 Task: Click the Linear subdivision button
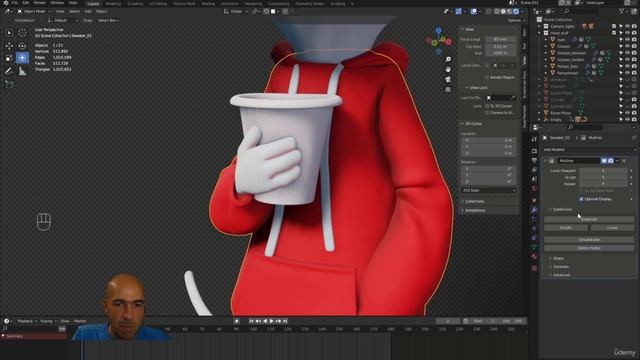(x=612, y=228)
